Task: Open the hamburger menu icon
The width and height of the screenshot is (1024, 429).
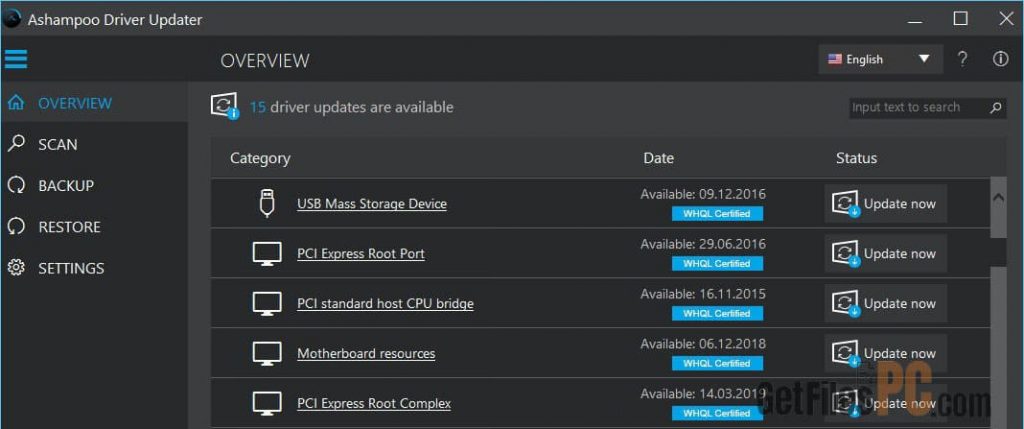Action: (x=16, y=59)
